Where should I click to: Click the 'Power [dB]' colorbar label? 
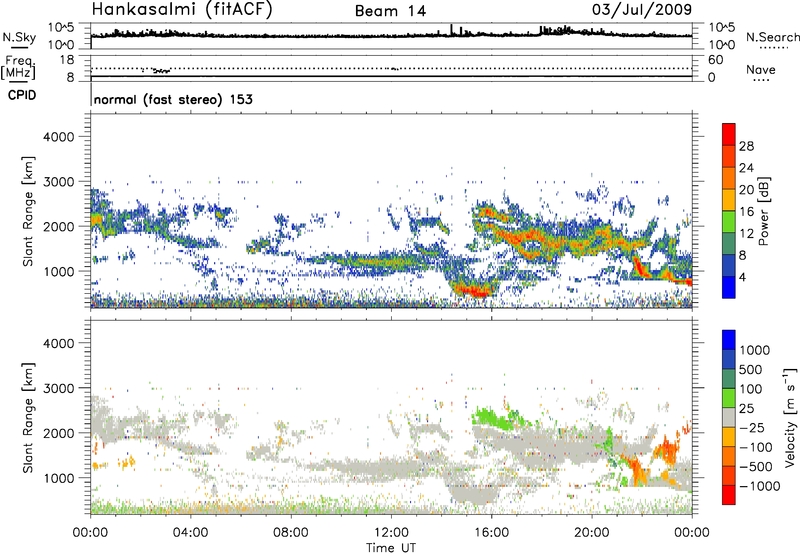point(763,211)
